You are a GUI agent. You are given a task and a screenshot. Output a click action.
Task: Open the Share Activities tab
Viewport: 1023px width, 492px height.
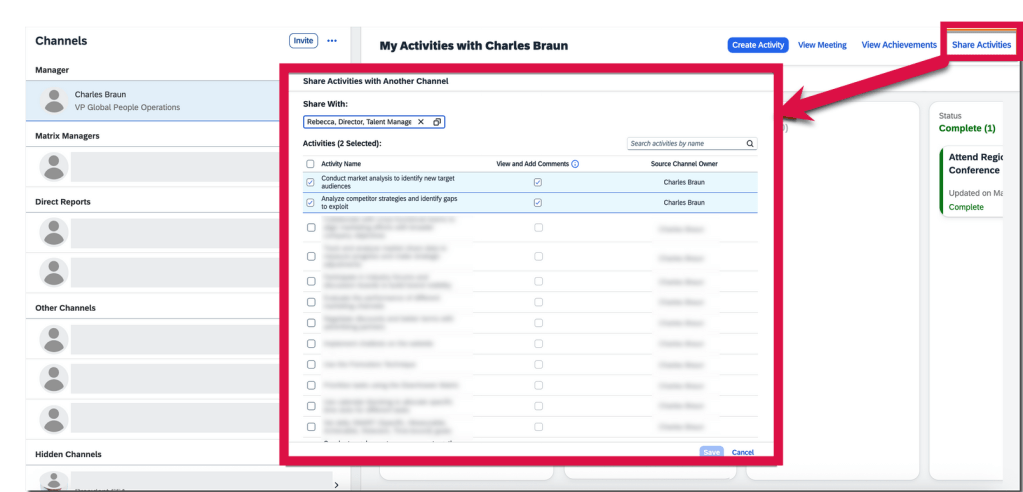click(x=981, y=45)
